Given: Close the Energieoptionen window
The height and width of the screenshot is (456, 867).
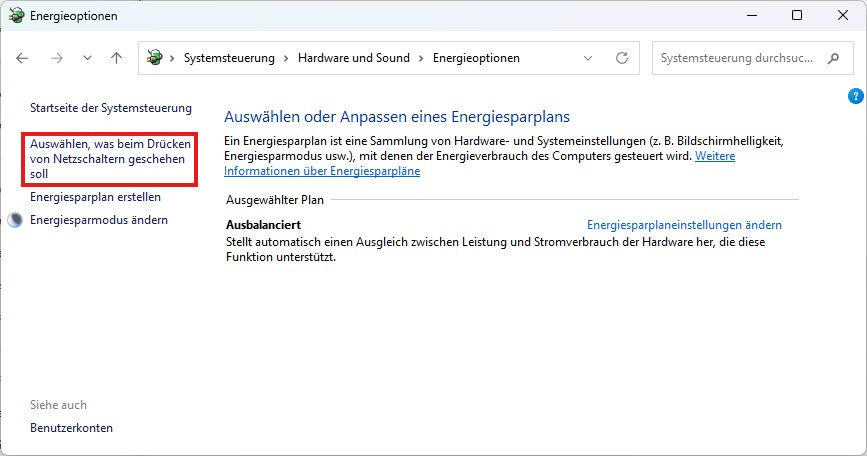Looking at the screenshot, I should pyautogui.click(x=843, y=15).
